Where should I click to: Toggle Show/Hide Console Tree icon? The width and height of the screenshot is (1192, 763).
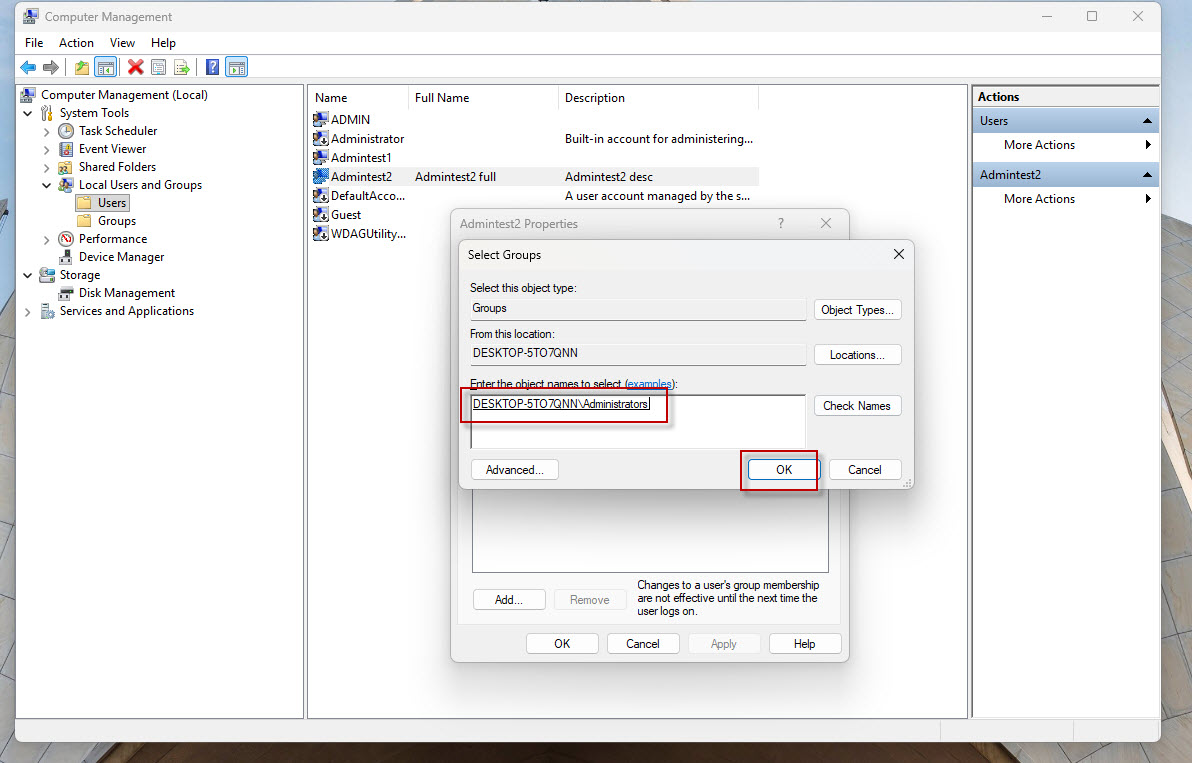pos(106,68)
